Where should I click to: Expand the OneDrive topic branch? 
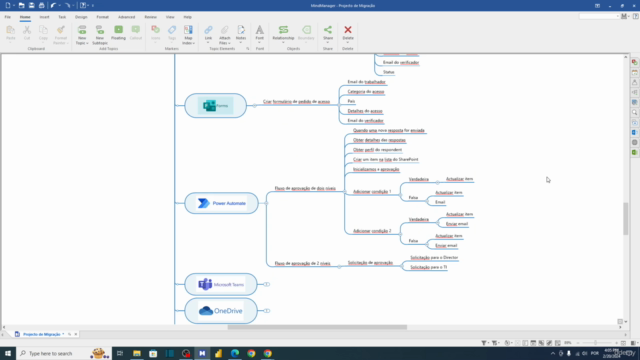(x=267, y=311)
